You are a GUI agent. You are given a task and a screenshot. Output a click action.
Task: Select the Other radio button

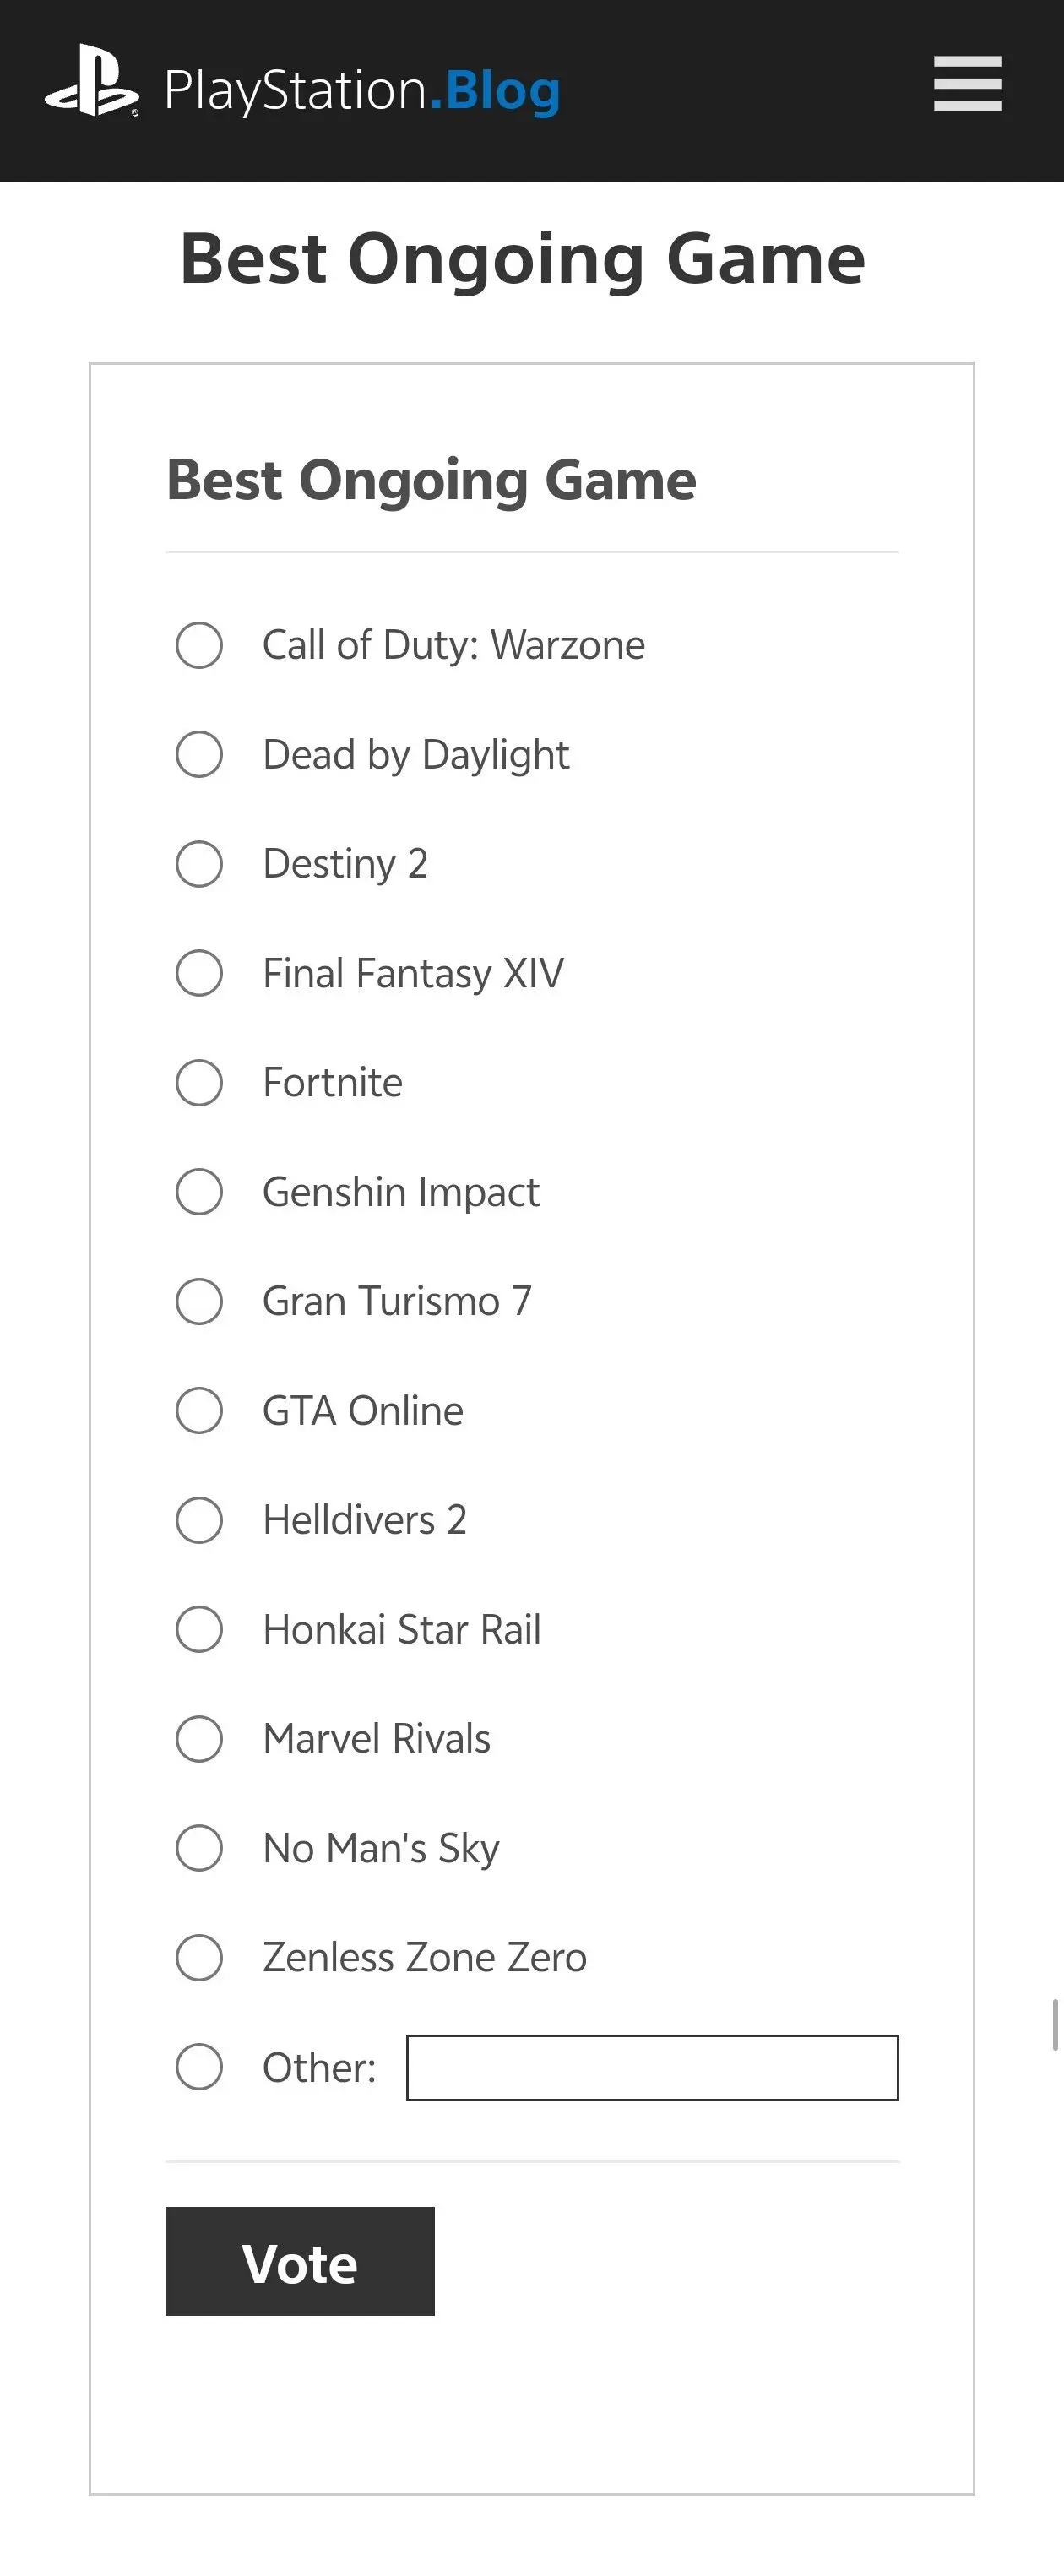pyautogui.click(x=199, y=2067)
